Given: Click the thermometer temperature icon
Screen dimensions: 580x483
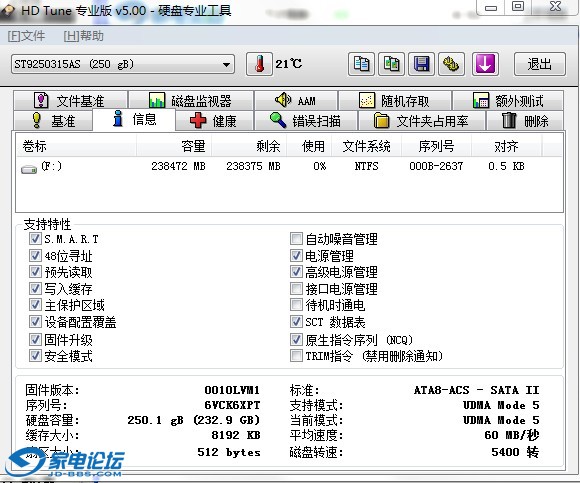Looking at the screenshot, I should 260,64.
